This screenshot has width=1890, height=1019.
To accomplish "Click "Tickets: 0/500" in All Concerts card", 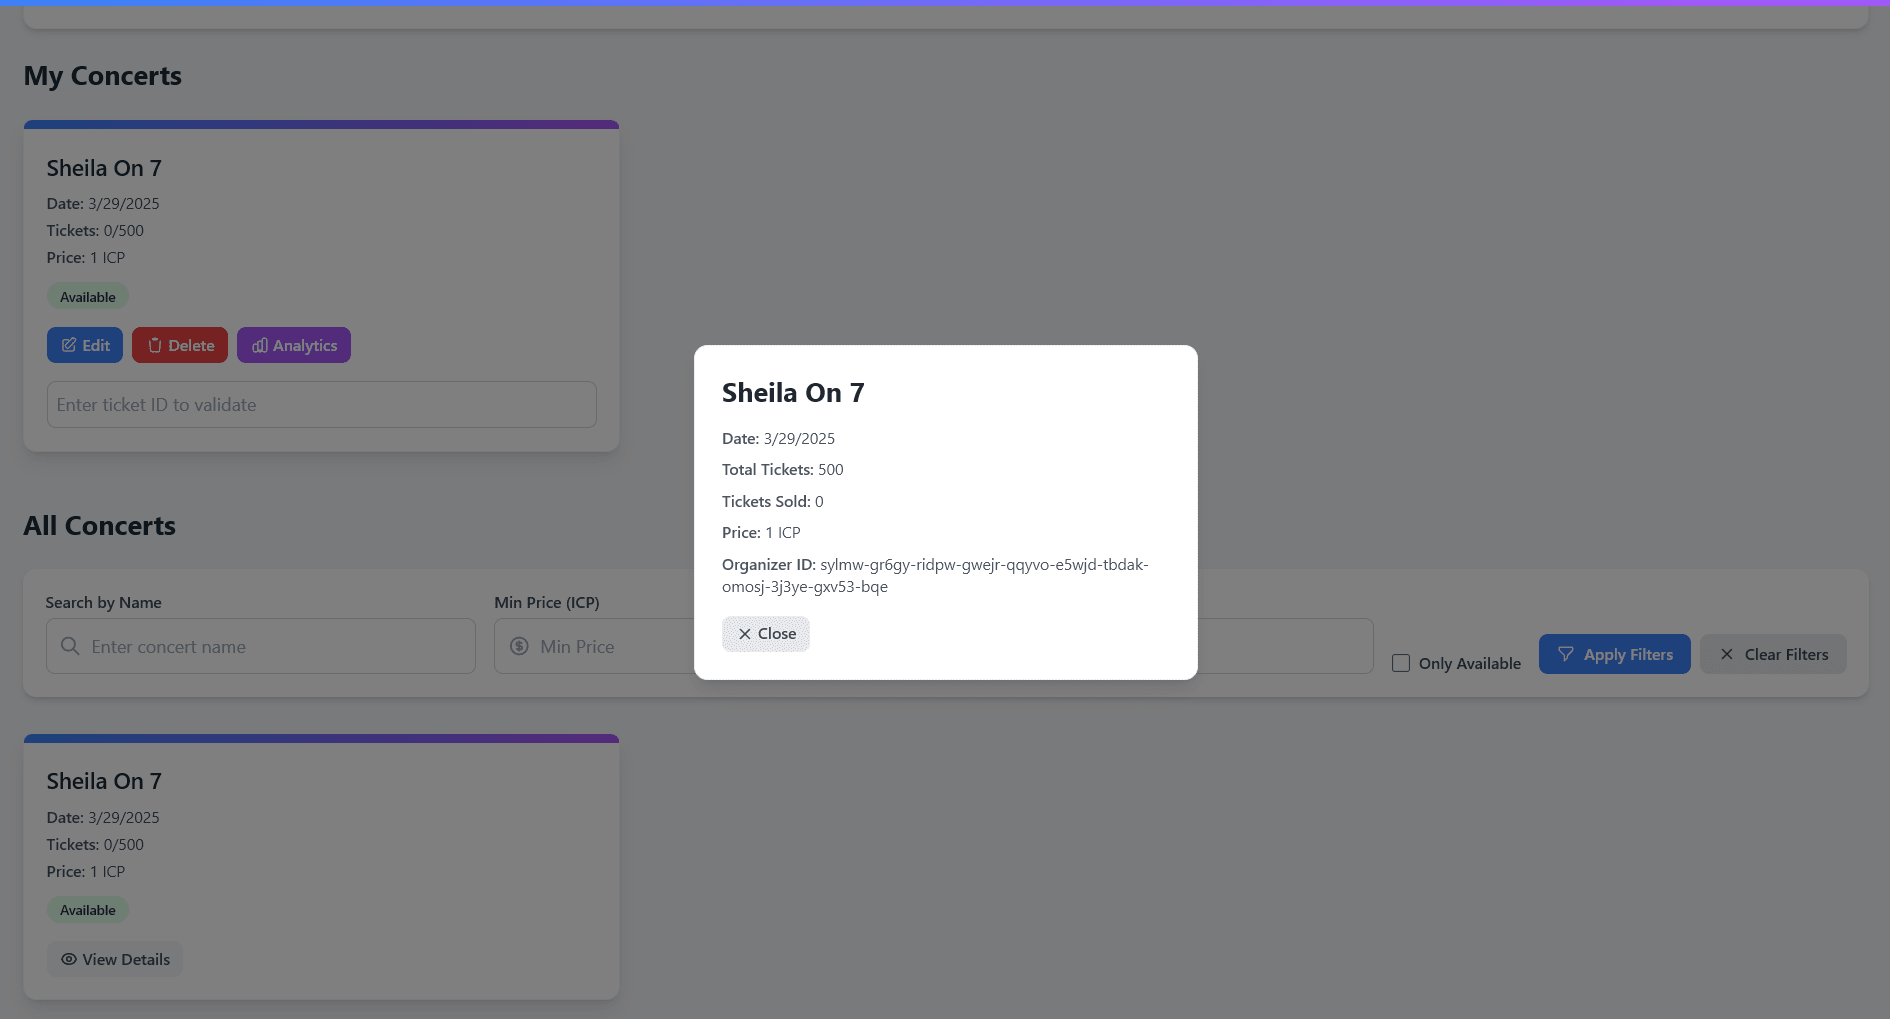I will click(95, 845).
